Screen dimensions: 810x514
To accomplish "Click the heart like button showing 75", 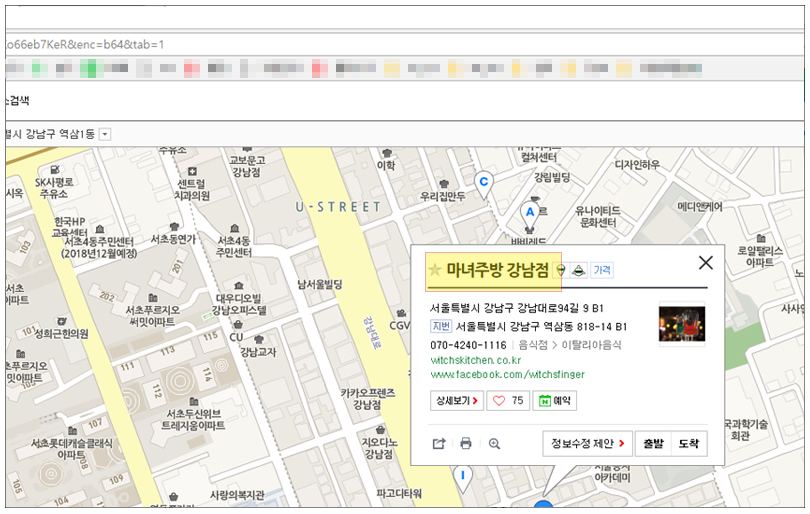I will tap(508, 400).
